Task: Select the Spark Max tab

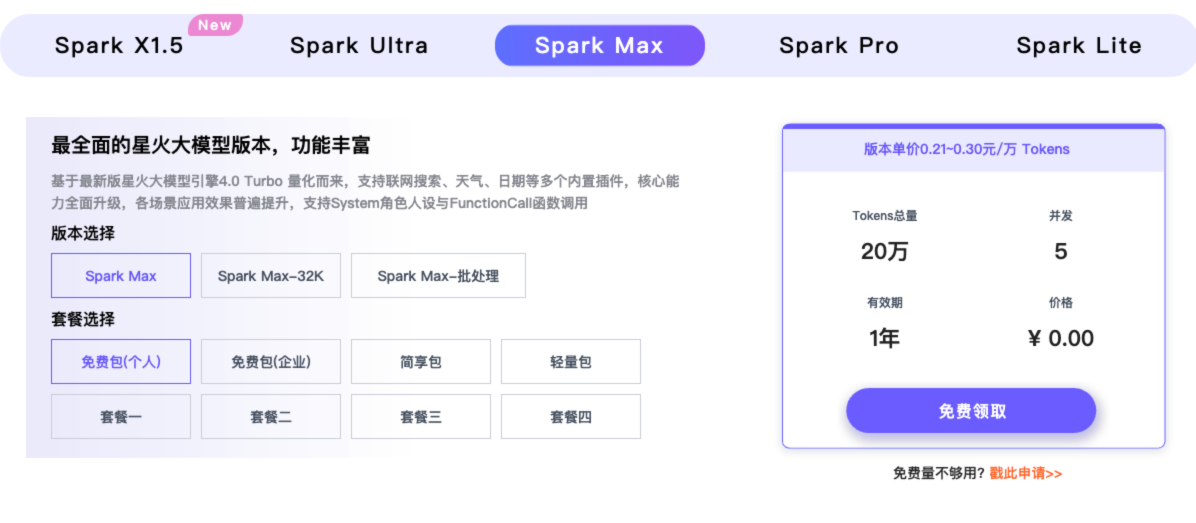Action: [599, 46]
